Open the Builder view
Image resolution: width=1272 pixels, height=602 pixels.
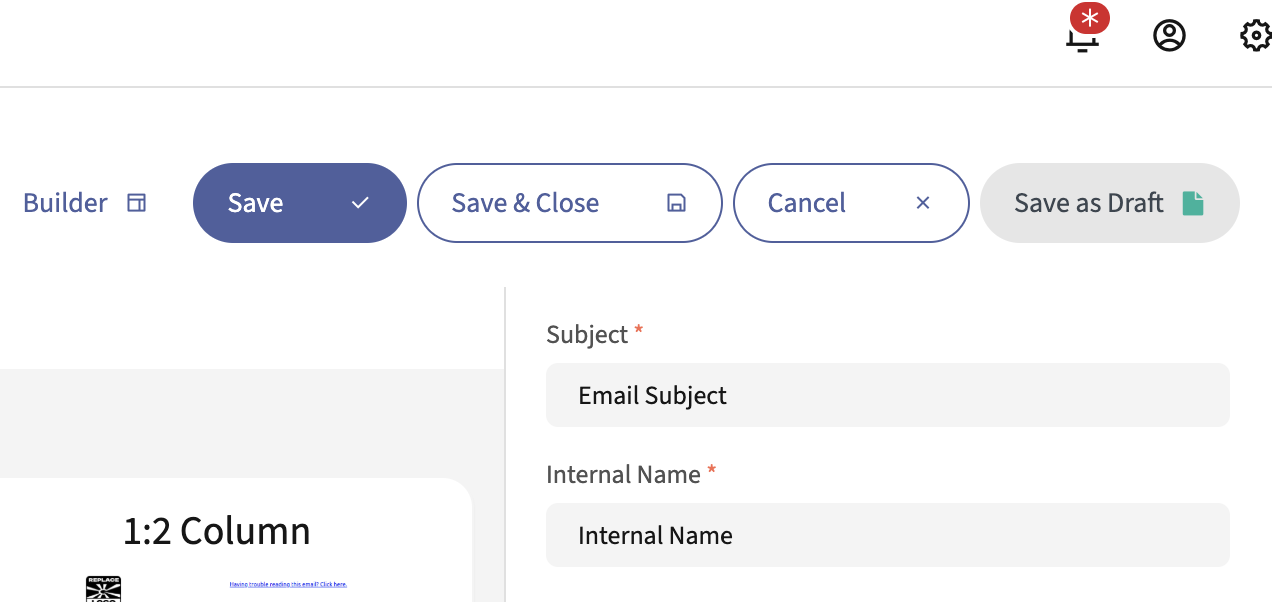click(66, 203)
